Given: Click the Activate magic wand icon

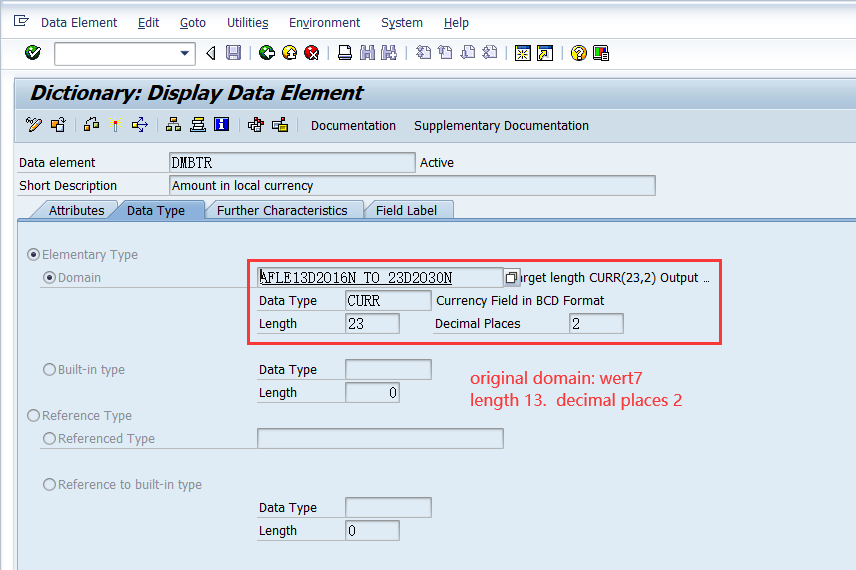Looking at the screenshot, I should pos(115,125).
